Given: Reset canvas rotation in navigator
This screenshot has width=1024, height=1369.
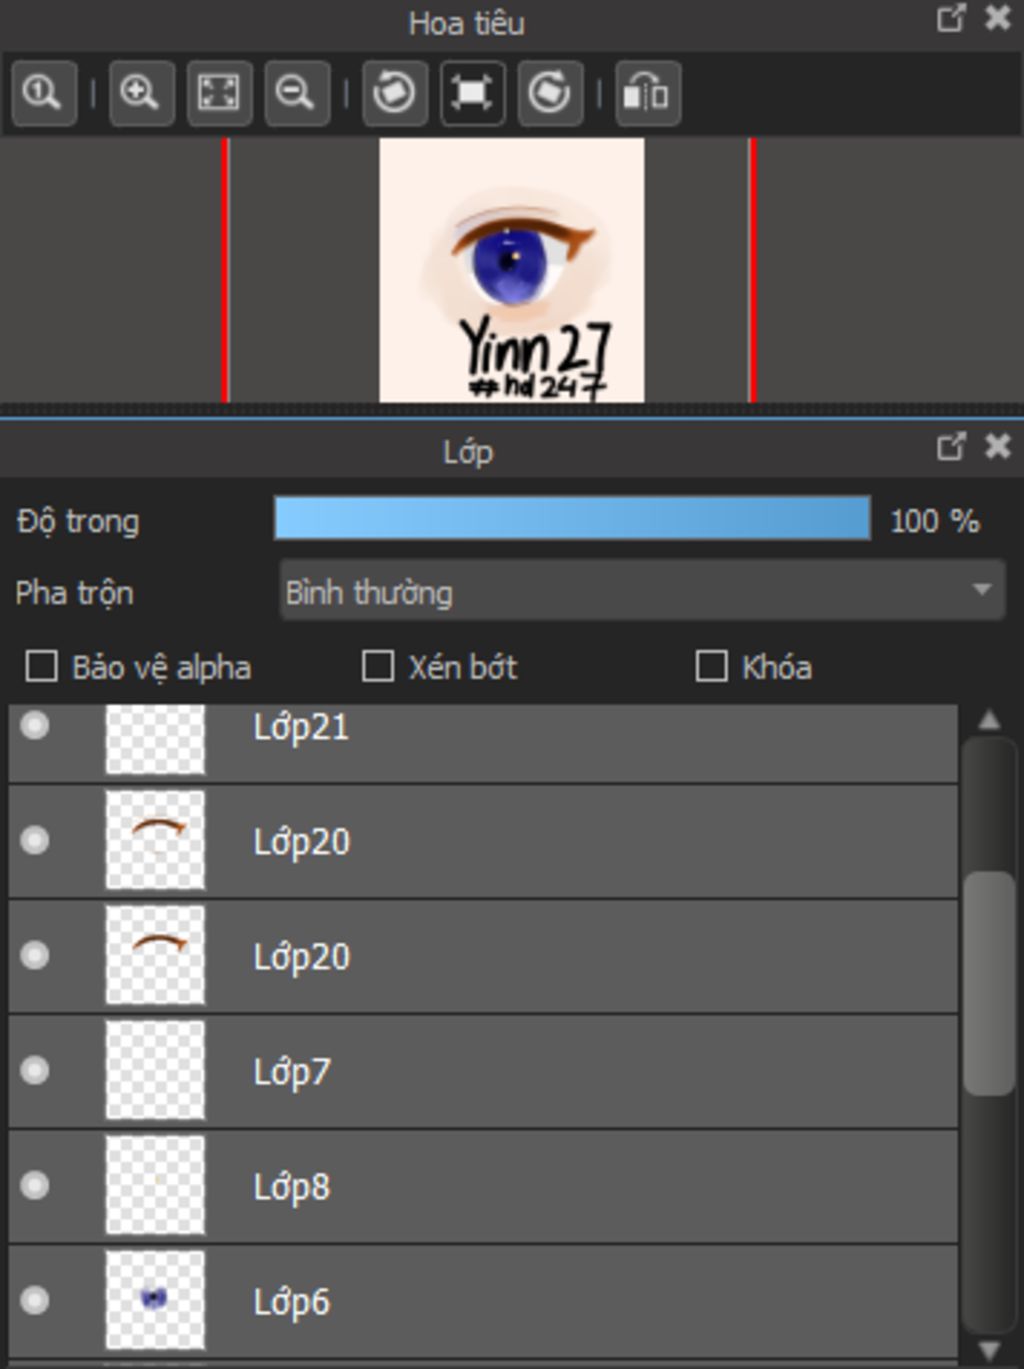Looking at the screenshot, I should pos(472,94).
